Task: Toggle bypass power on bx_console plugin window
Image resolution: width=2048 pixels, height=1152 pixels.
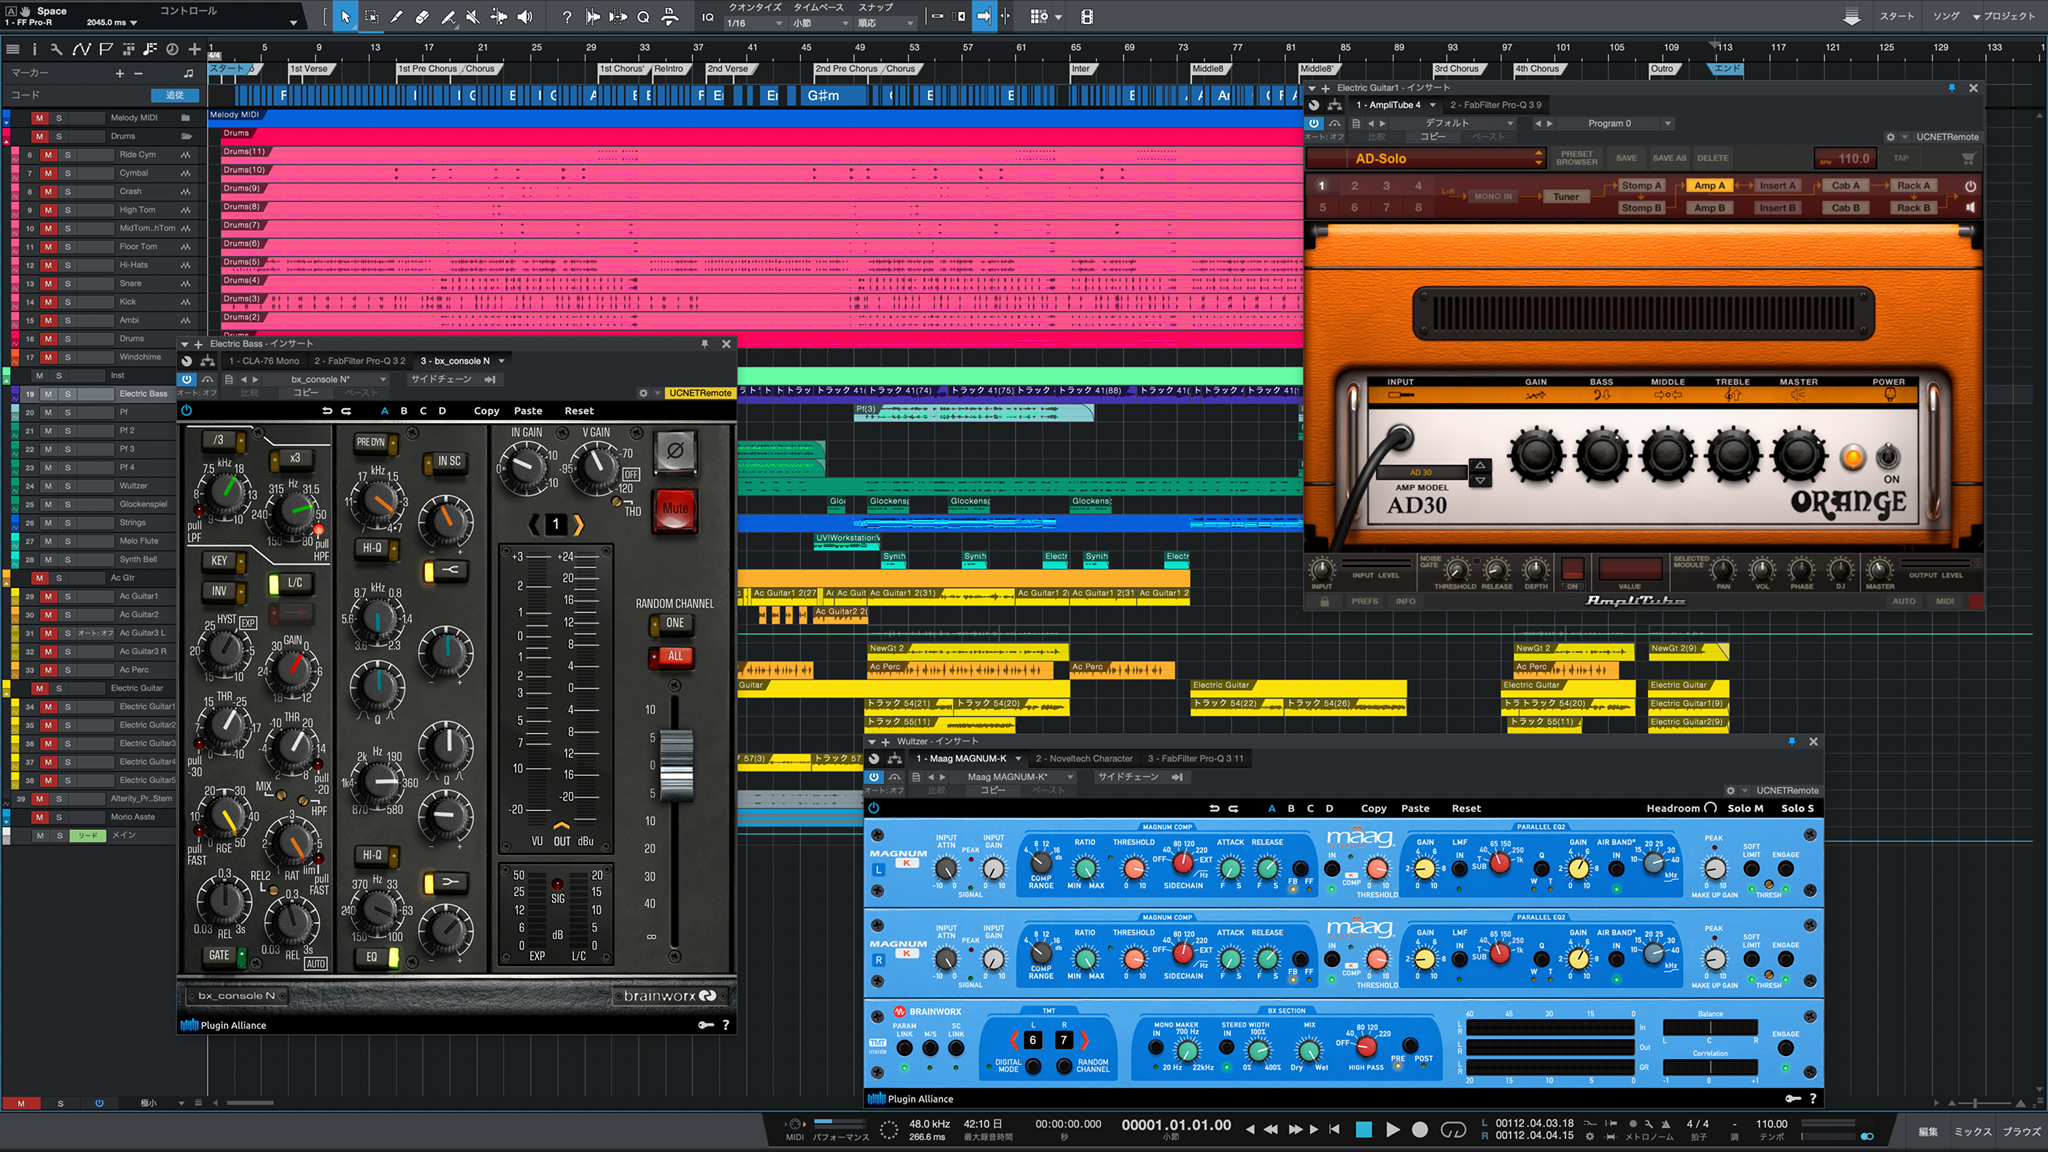Action: [187, 379]
